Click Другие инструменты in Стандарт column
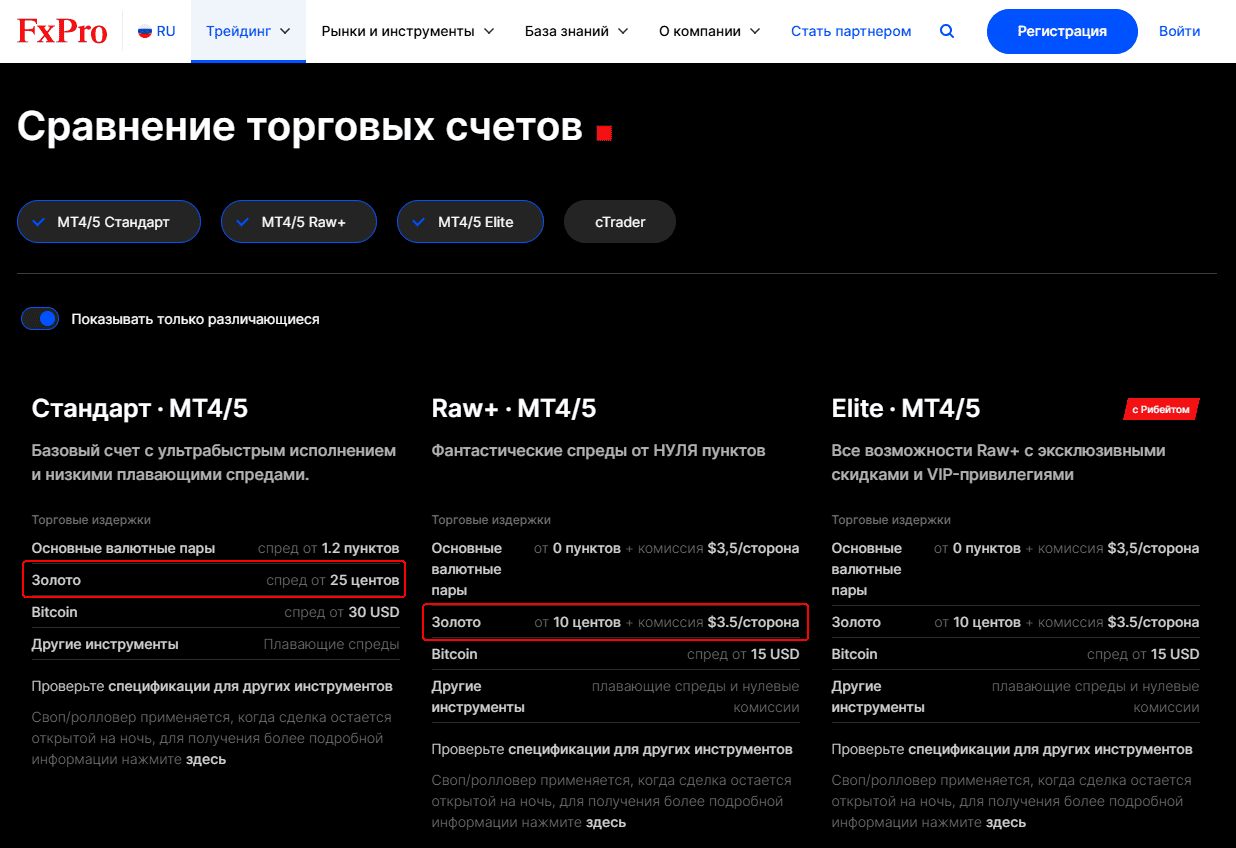Image resolution: width=1236 pixels, height=848 pixels. coord(105,644)
